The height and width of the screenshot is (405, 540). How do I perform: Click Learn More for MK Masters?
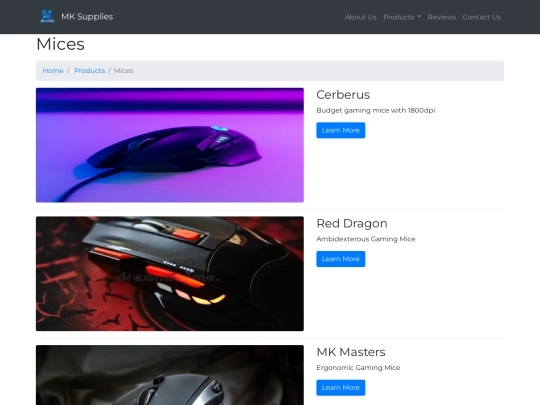coord(341,387)
